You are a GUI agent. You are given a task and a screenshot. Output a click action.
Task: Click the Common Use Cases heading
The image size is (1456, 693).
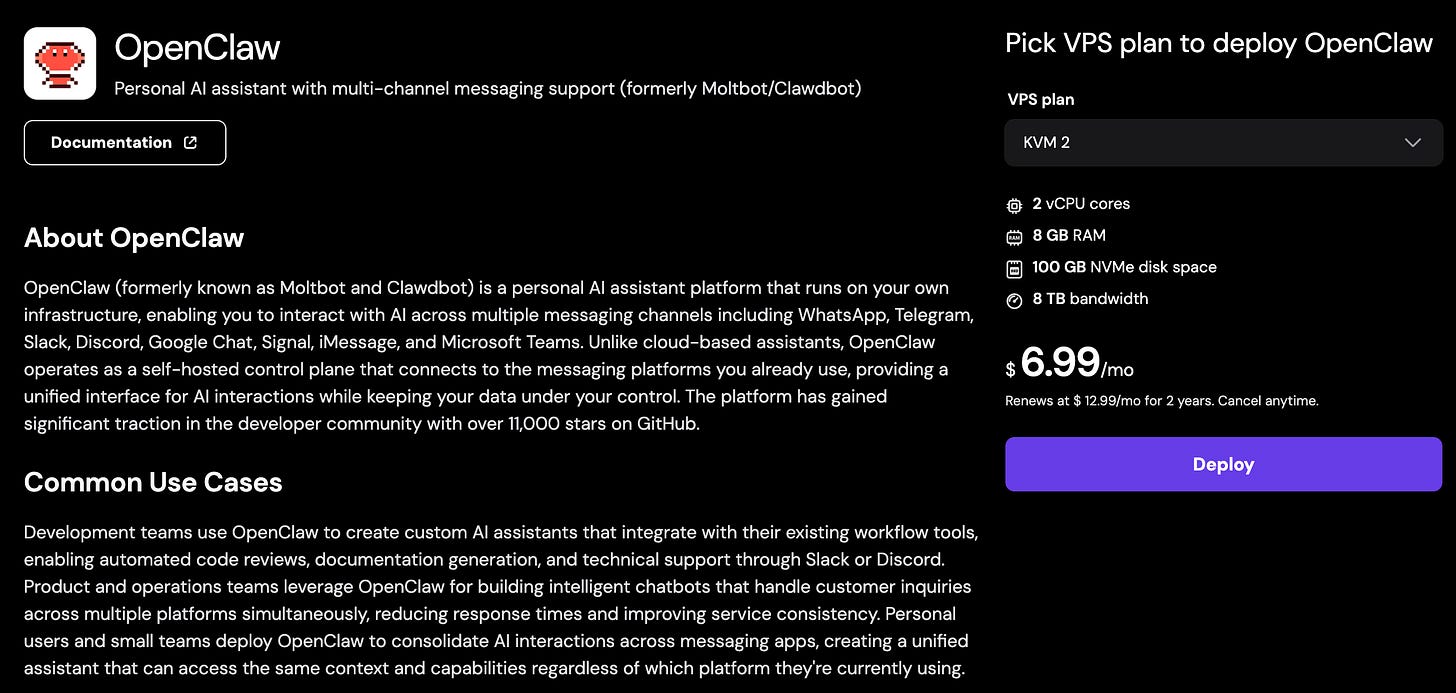point(152,482)
